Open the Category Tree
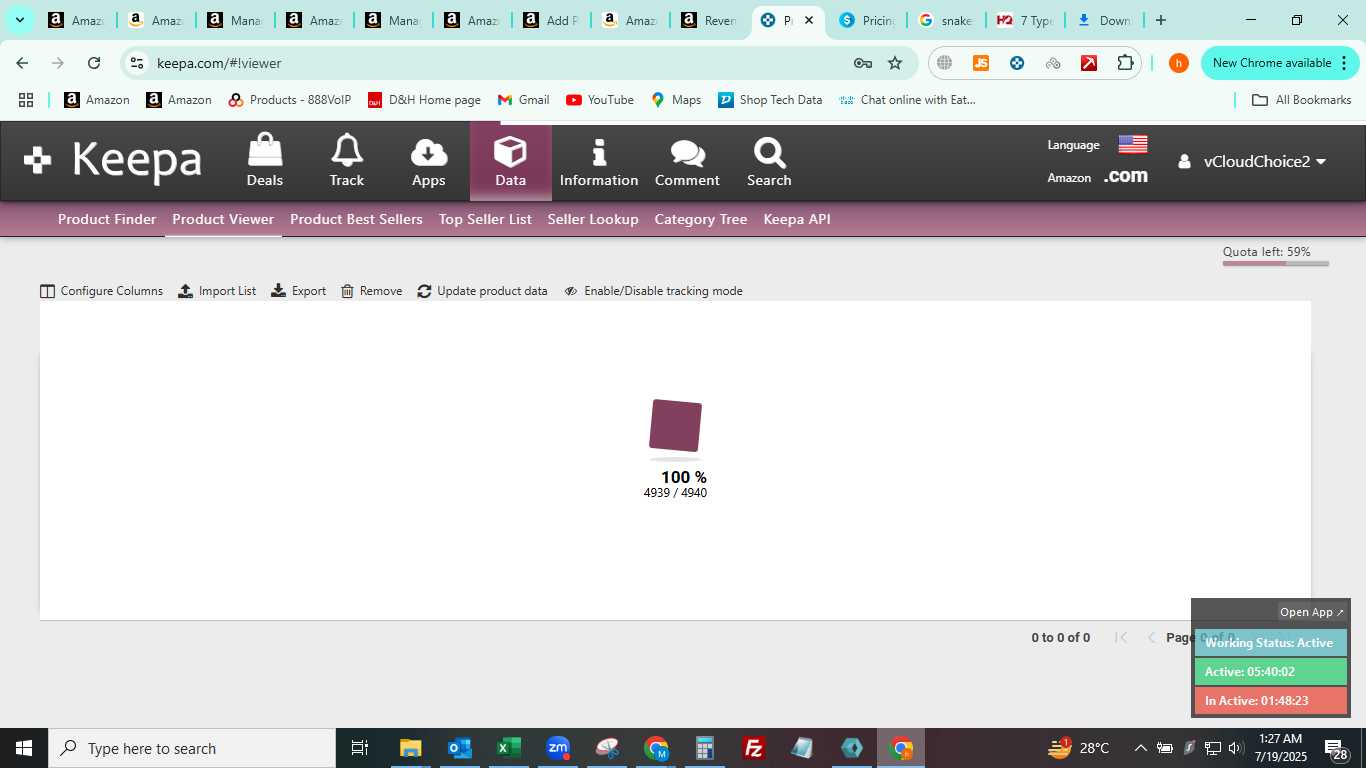This screenshot has width=1366, height=768. [701, 219]
